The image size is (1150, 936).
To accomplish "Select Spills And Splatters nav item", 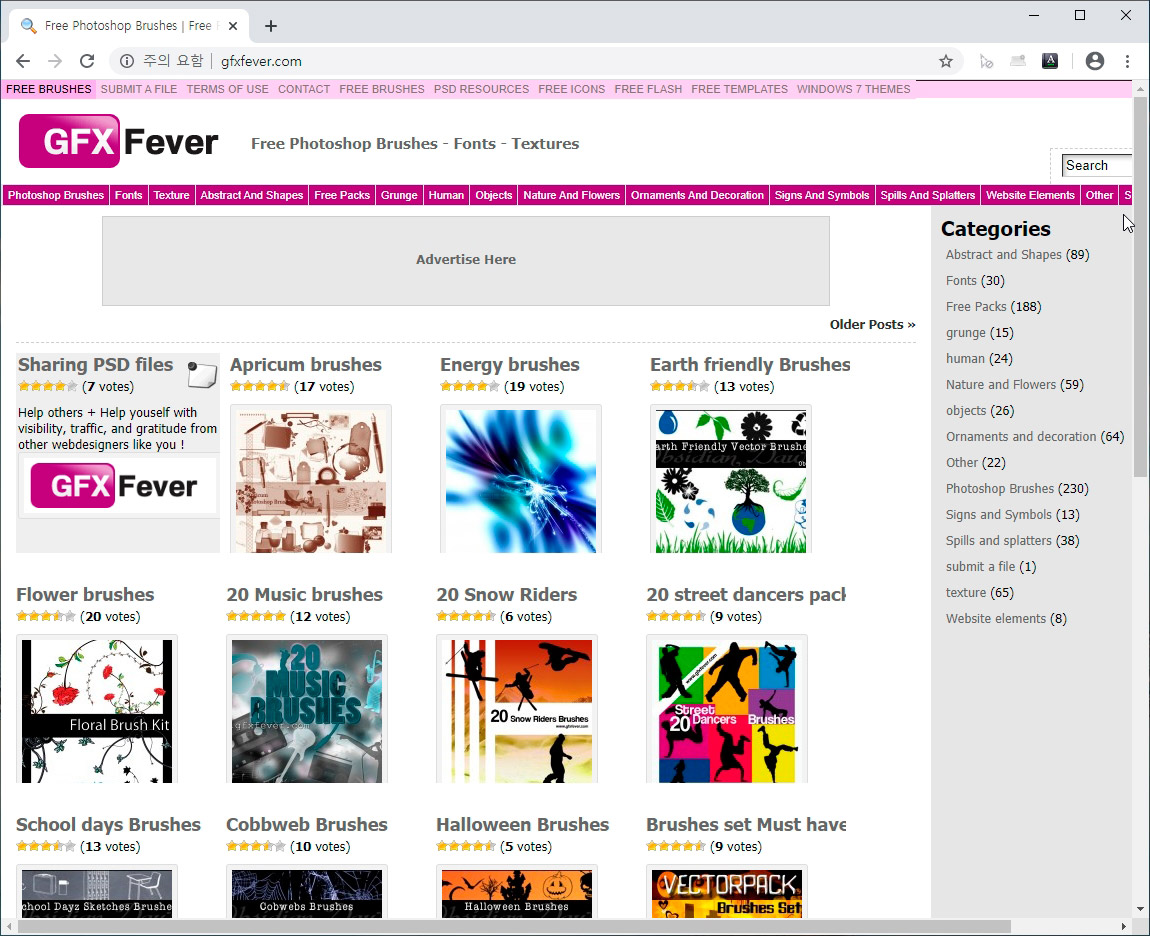I will coord(928,195).
